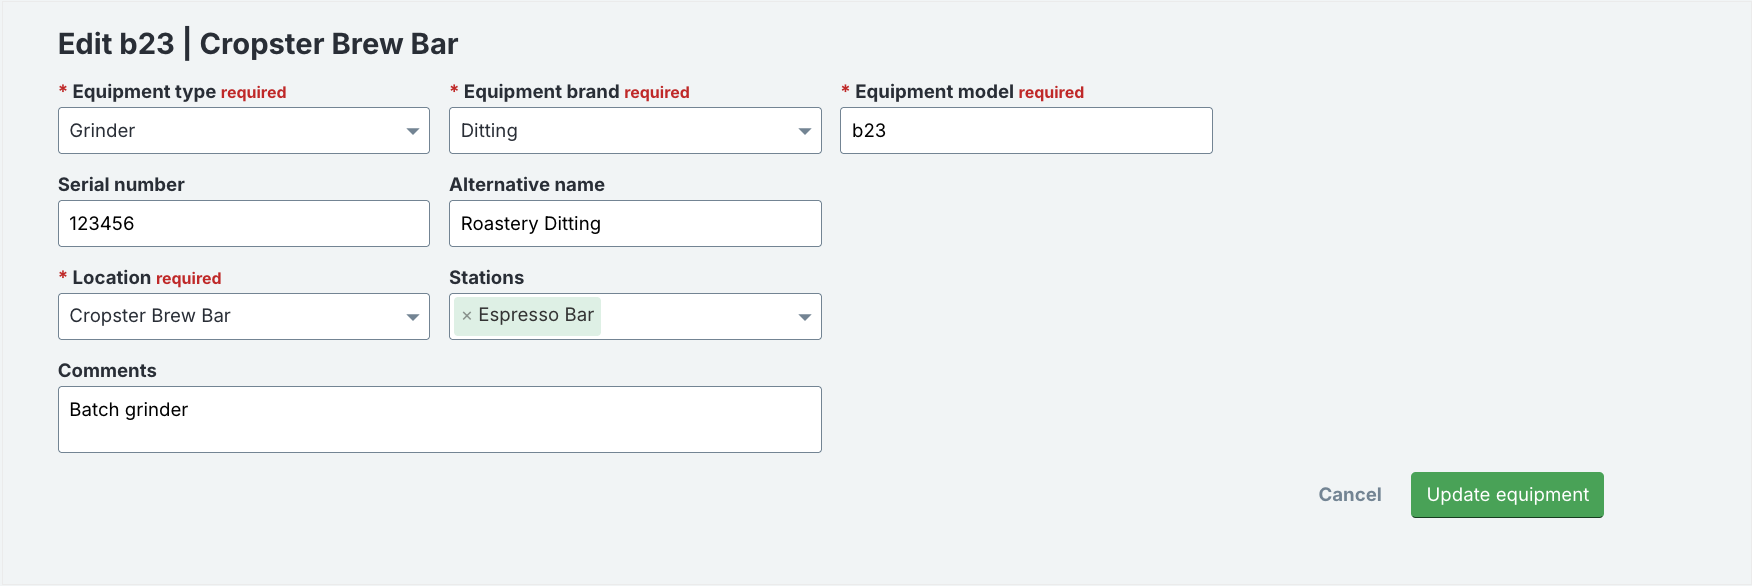Image resolution: width=1752 pixels, height=586 pixels.
Task: Click the Alternative name label
Action: (x=527, y=185)
